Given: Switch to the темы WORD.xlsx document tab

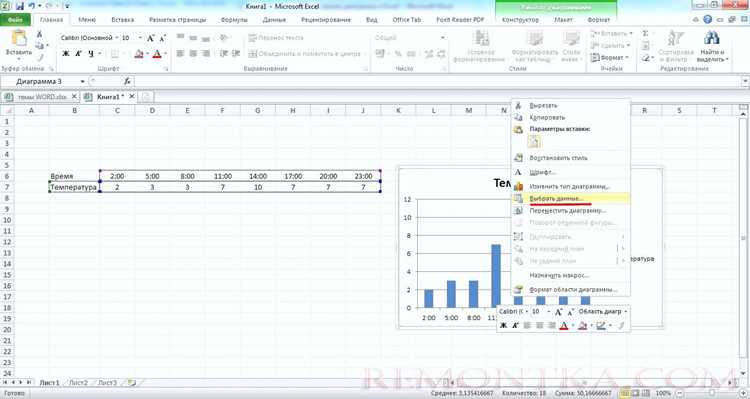Looking at the screenshot, I should click(41, 97).
